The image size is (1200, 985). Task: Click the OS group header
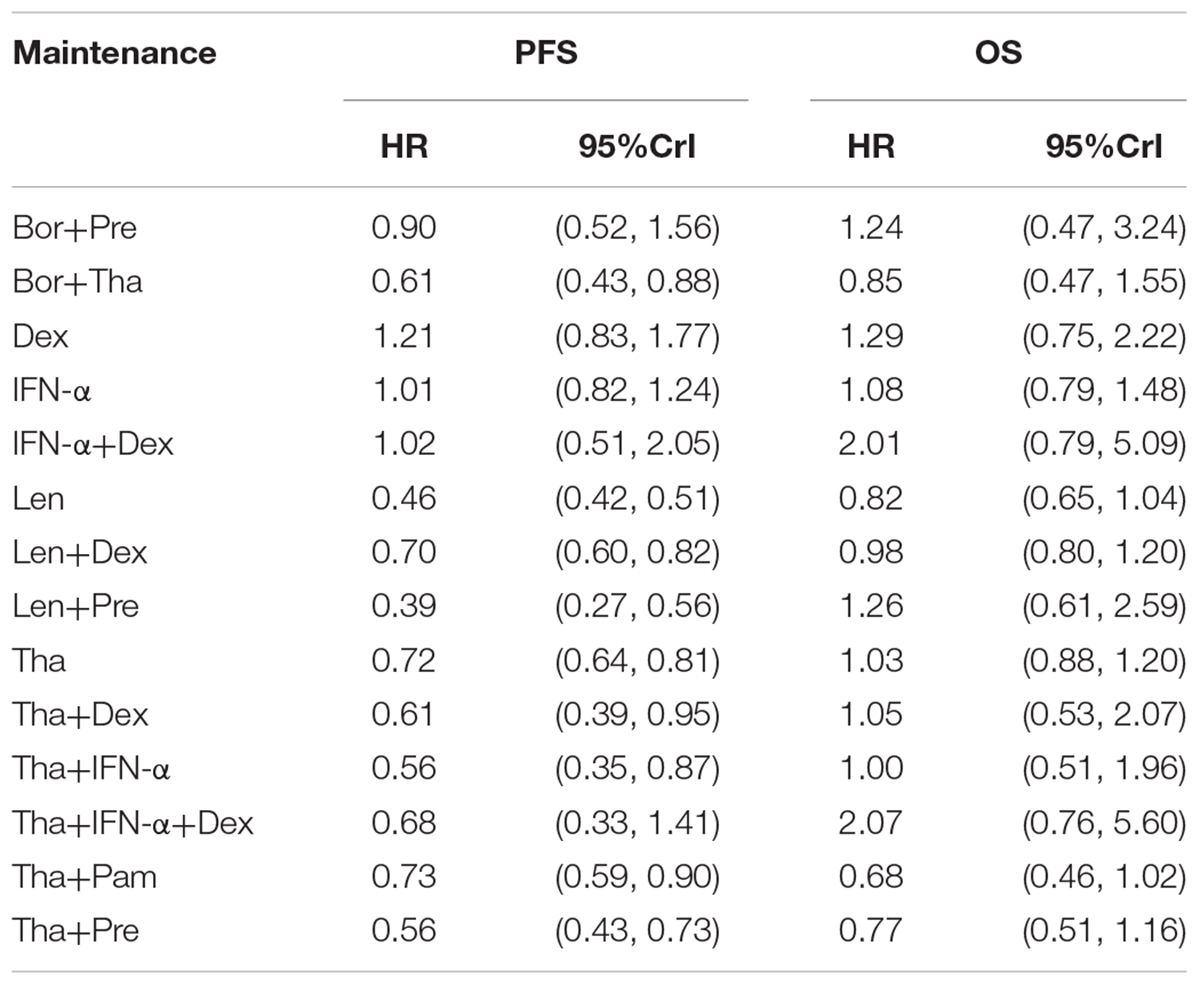point(998,53)
